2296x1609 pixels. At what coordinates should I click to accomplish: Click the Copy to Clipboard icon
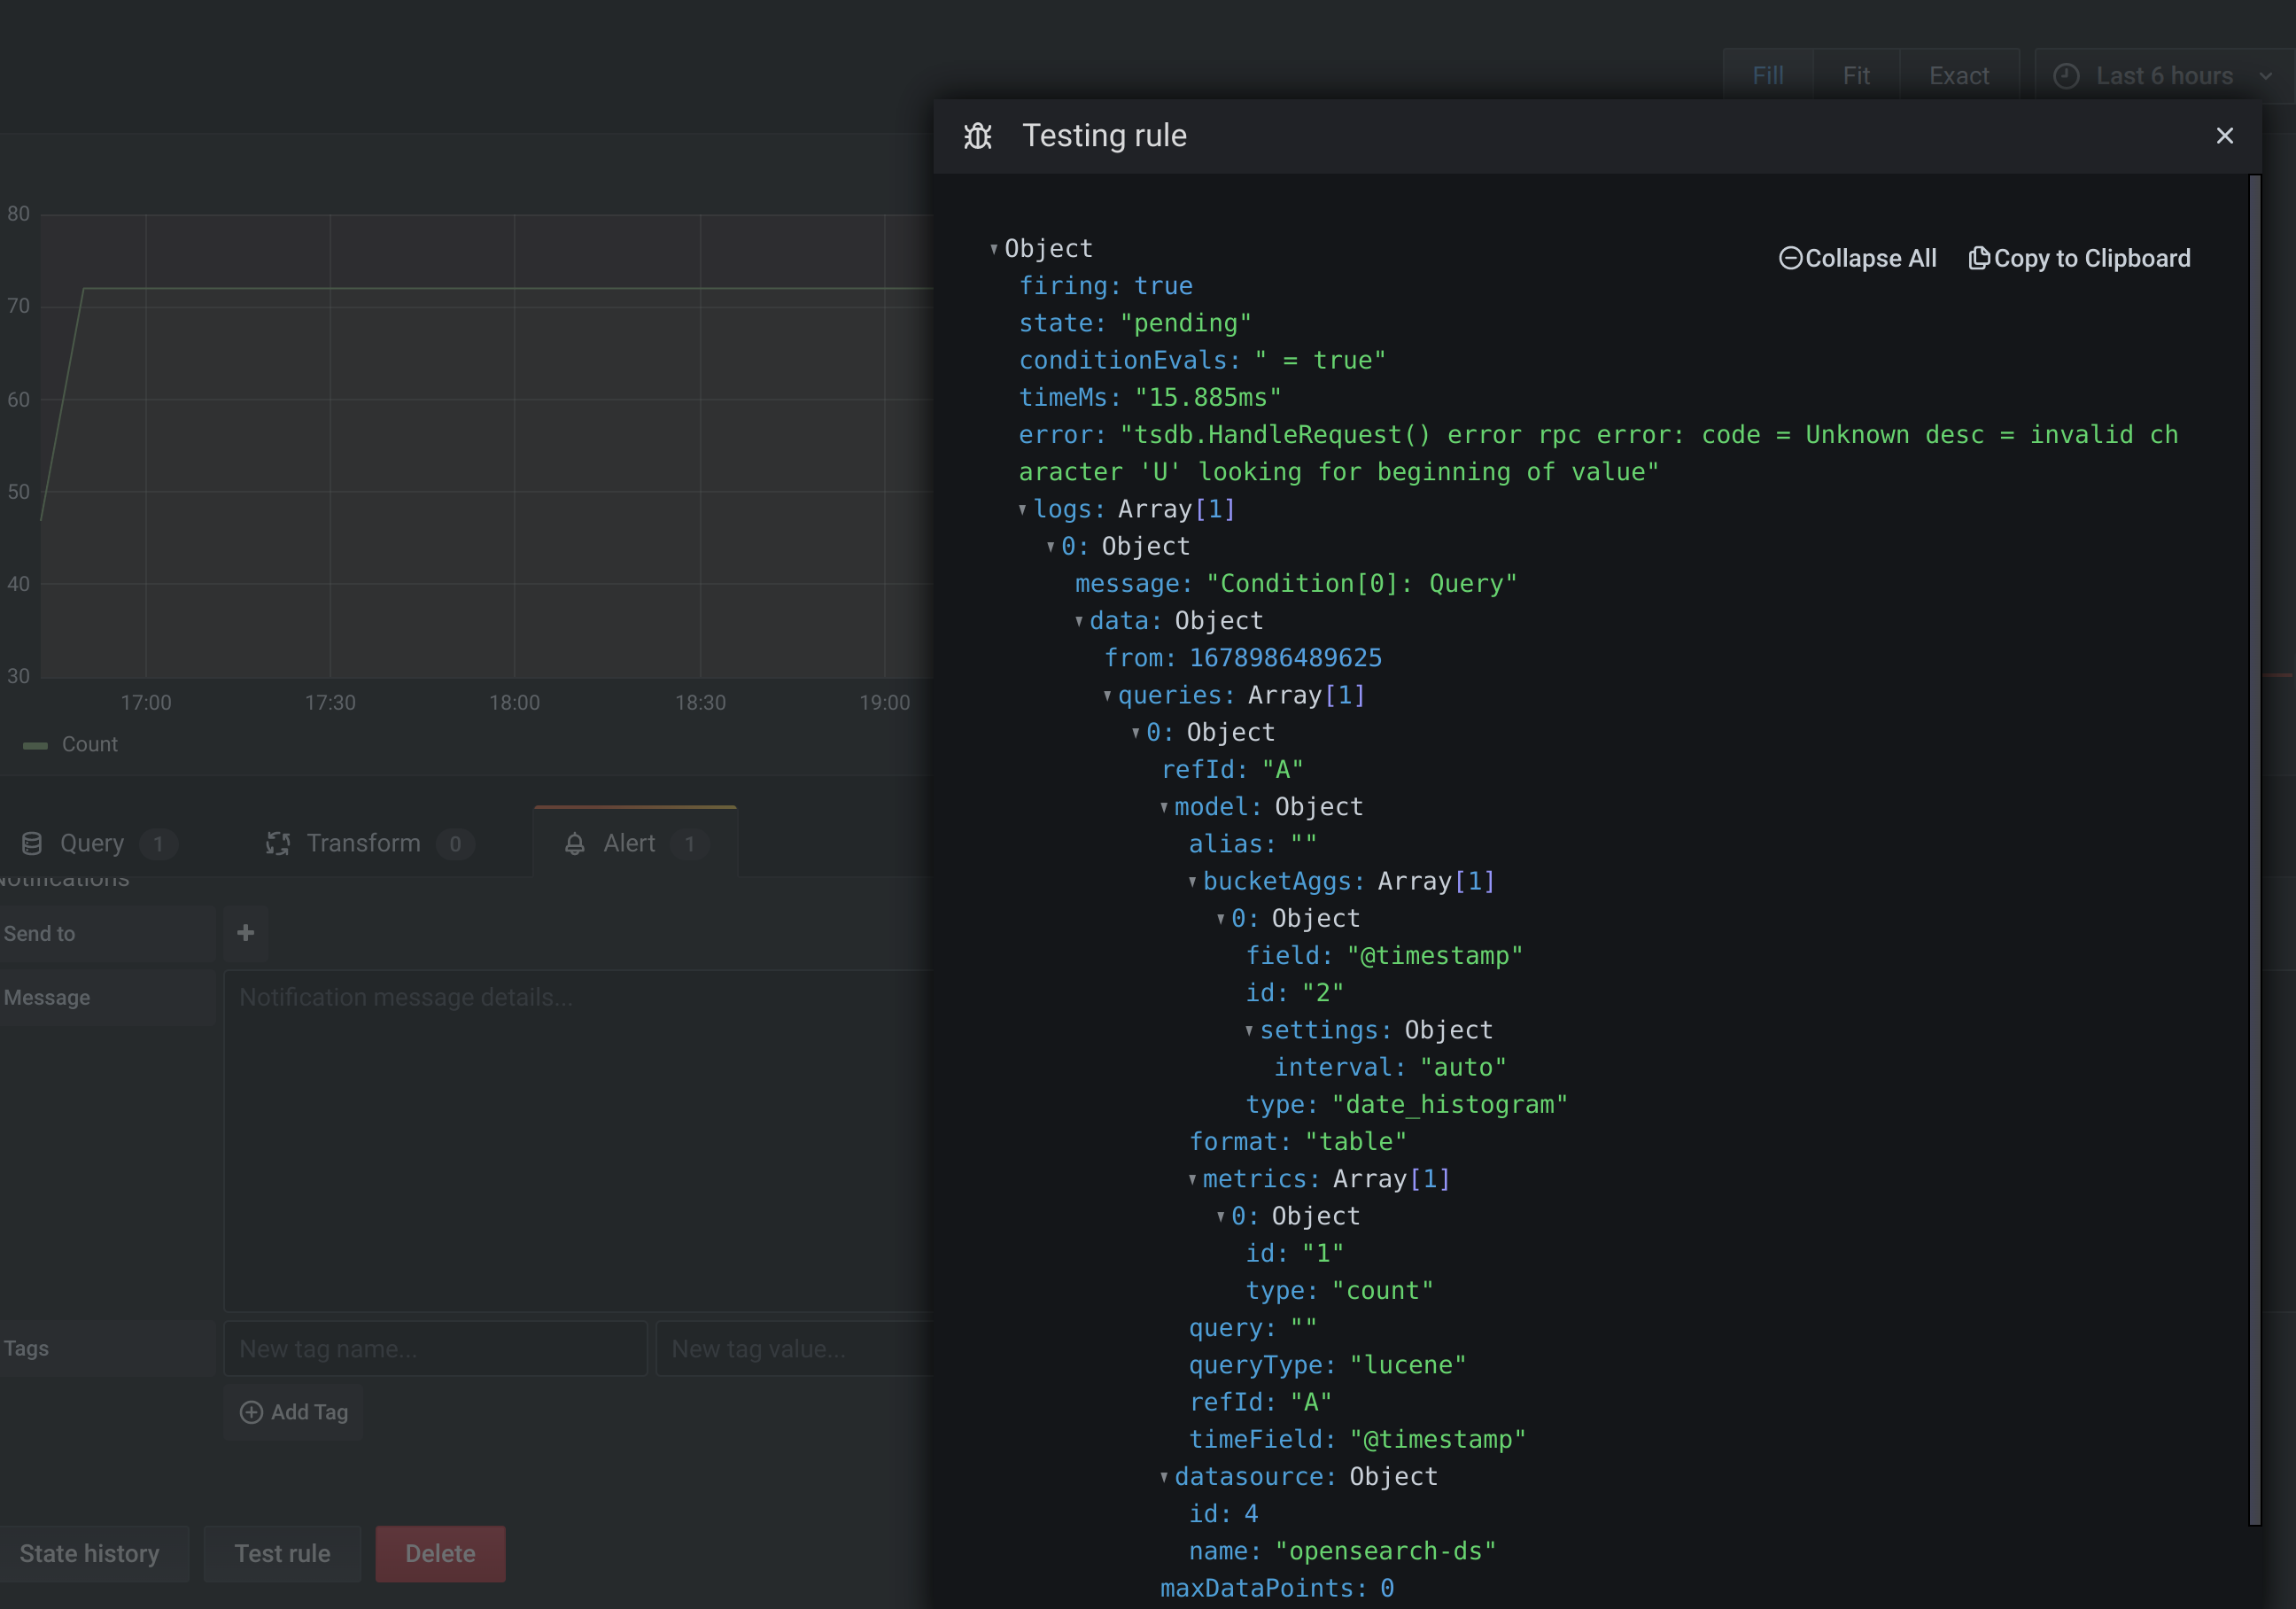(x=1979, y=258)
